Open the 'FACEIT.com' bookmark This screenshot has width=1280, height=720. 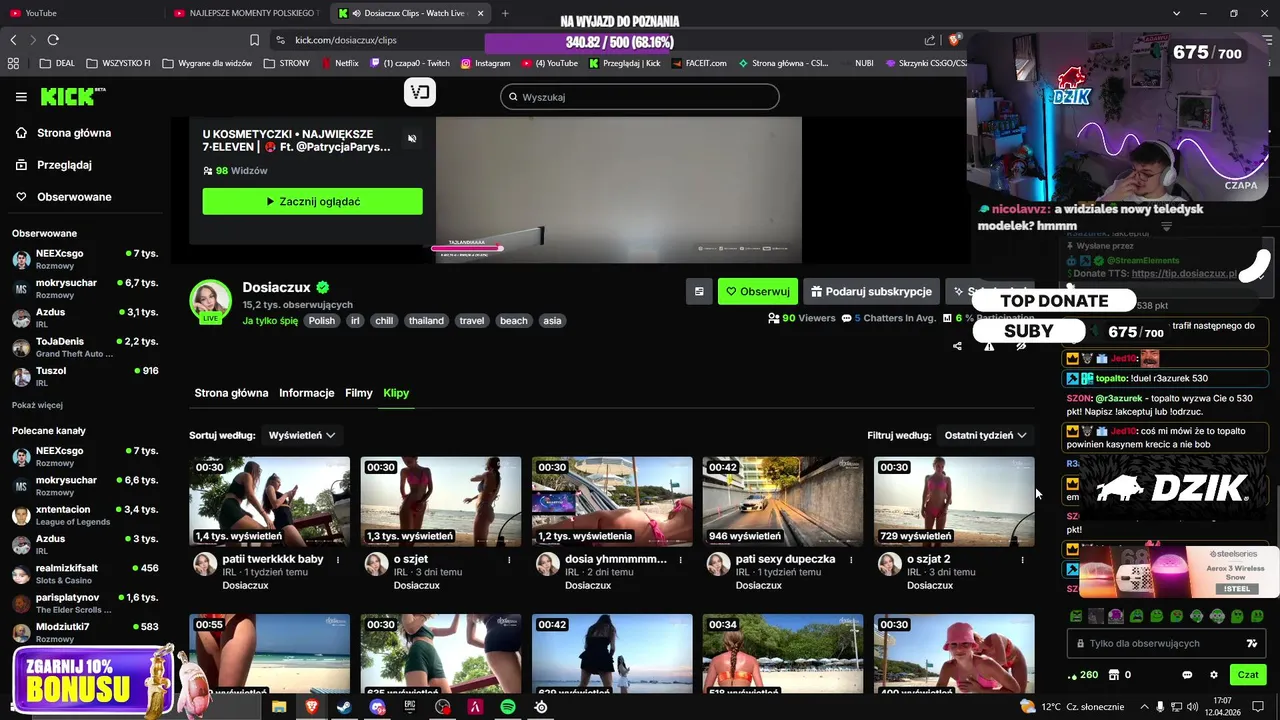[699, 63]
